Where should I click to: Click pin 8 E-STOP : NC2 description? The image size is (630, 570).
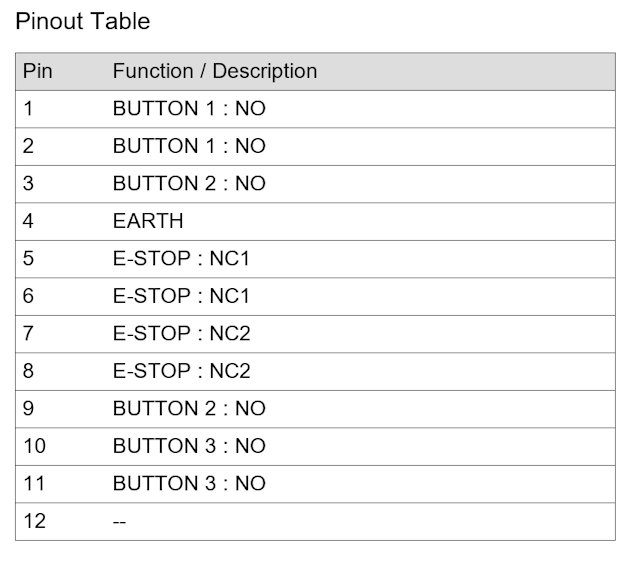[182, 371]
